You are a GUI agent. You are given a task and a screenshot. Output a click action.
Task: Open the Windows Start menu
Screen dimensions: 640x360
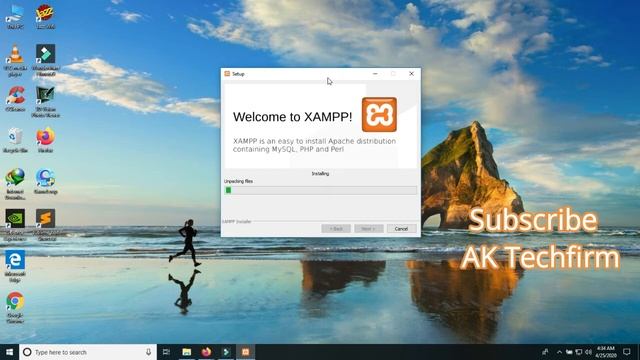click(x=9, y=352)
